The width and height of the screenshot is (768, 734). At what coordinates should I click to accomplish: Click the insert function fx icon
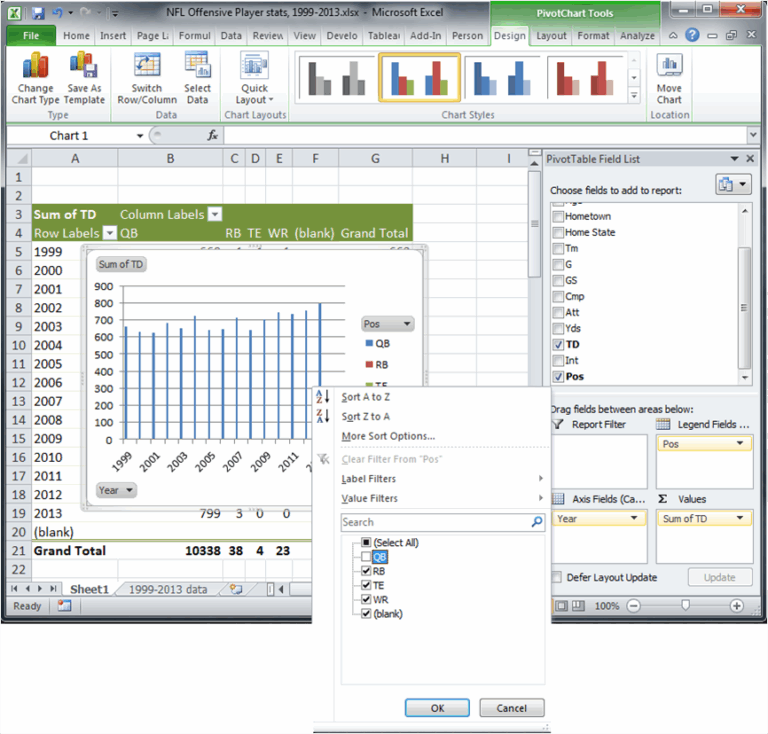(212, 136)
